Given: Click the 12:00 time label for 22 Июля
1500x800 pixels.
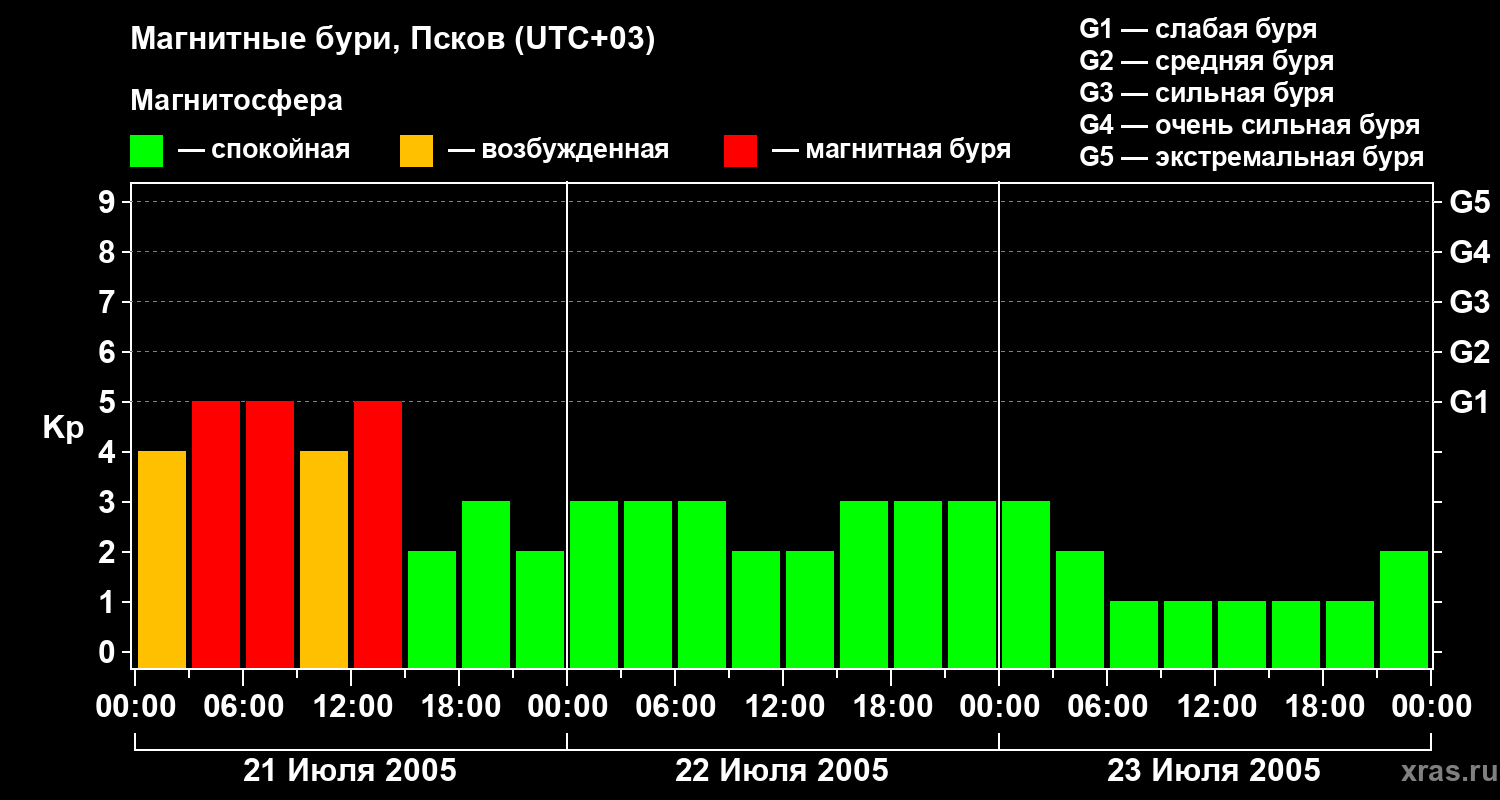Looking at the screenshot, I should 783,706.
